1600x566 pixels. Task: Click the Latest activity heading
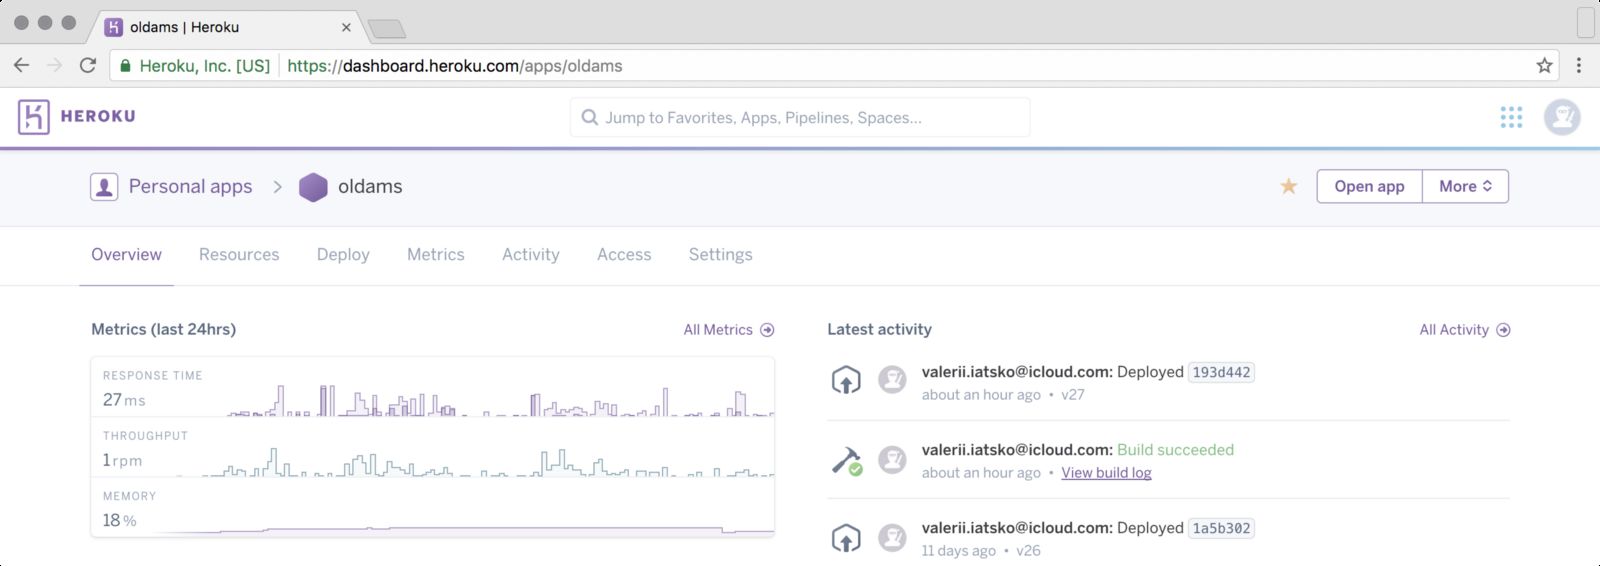(879, 329)
